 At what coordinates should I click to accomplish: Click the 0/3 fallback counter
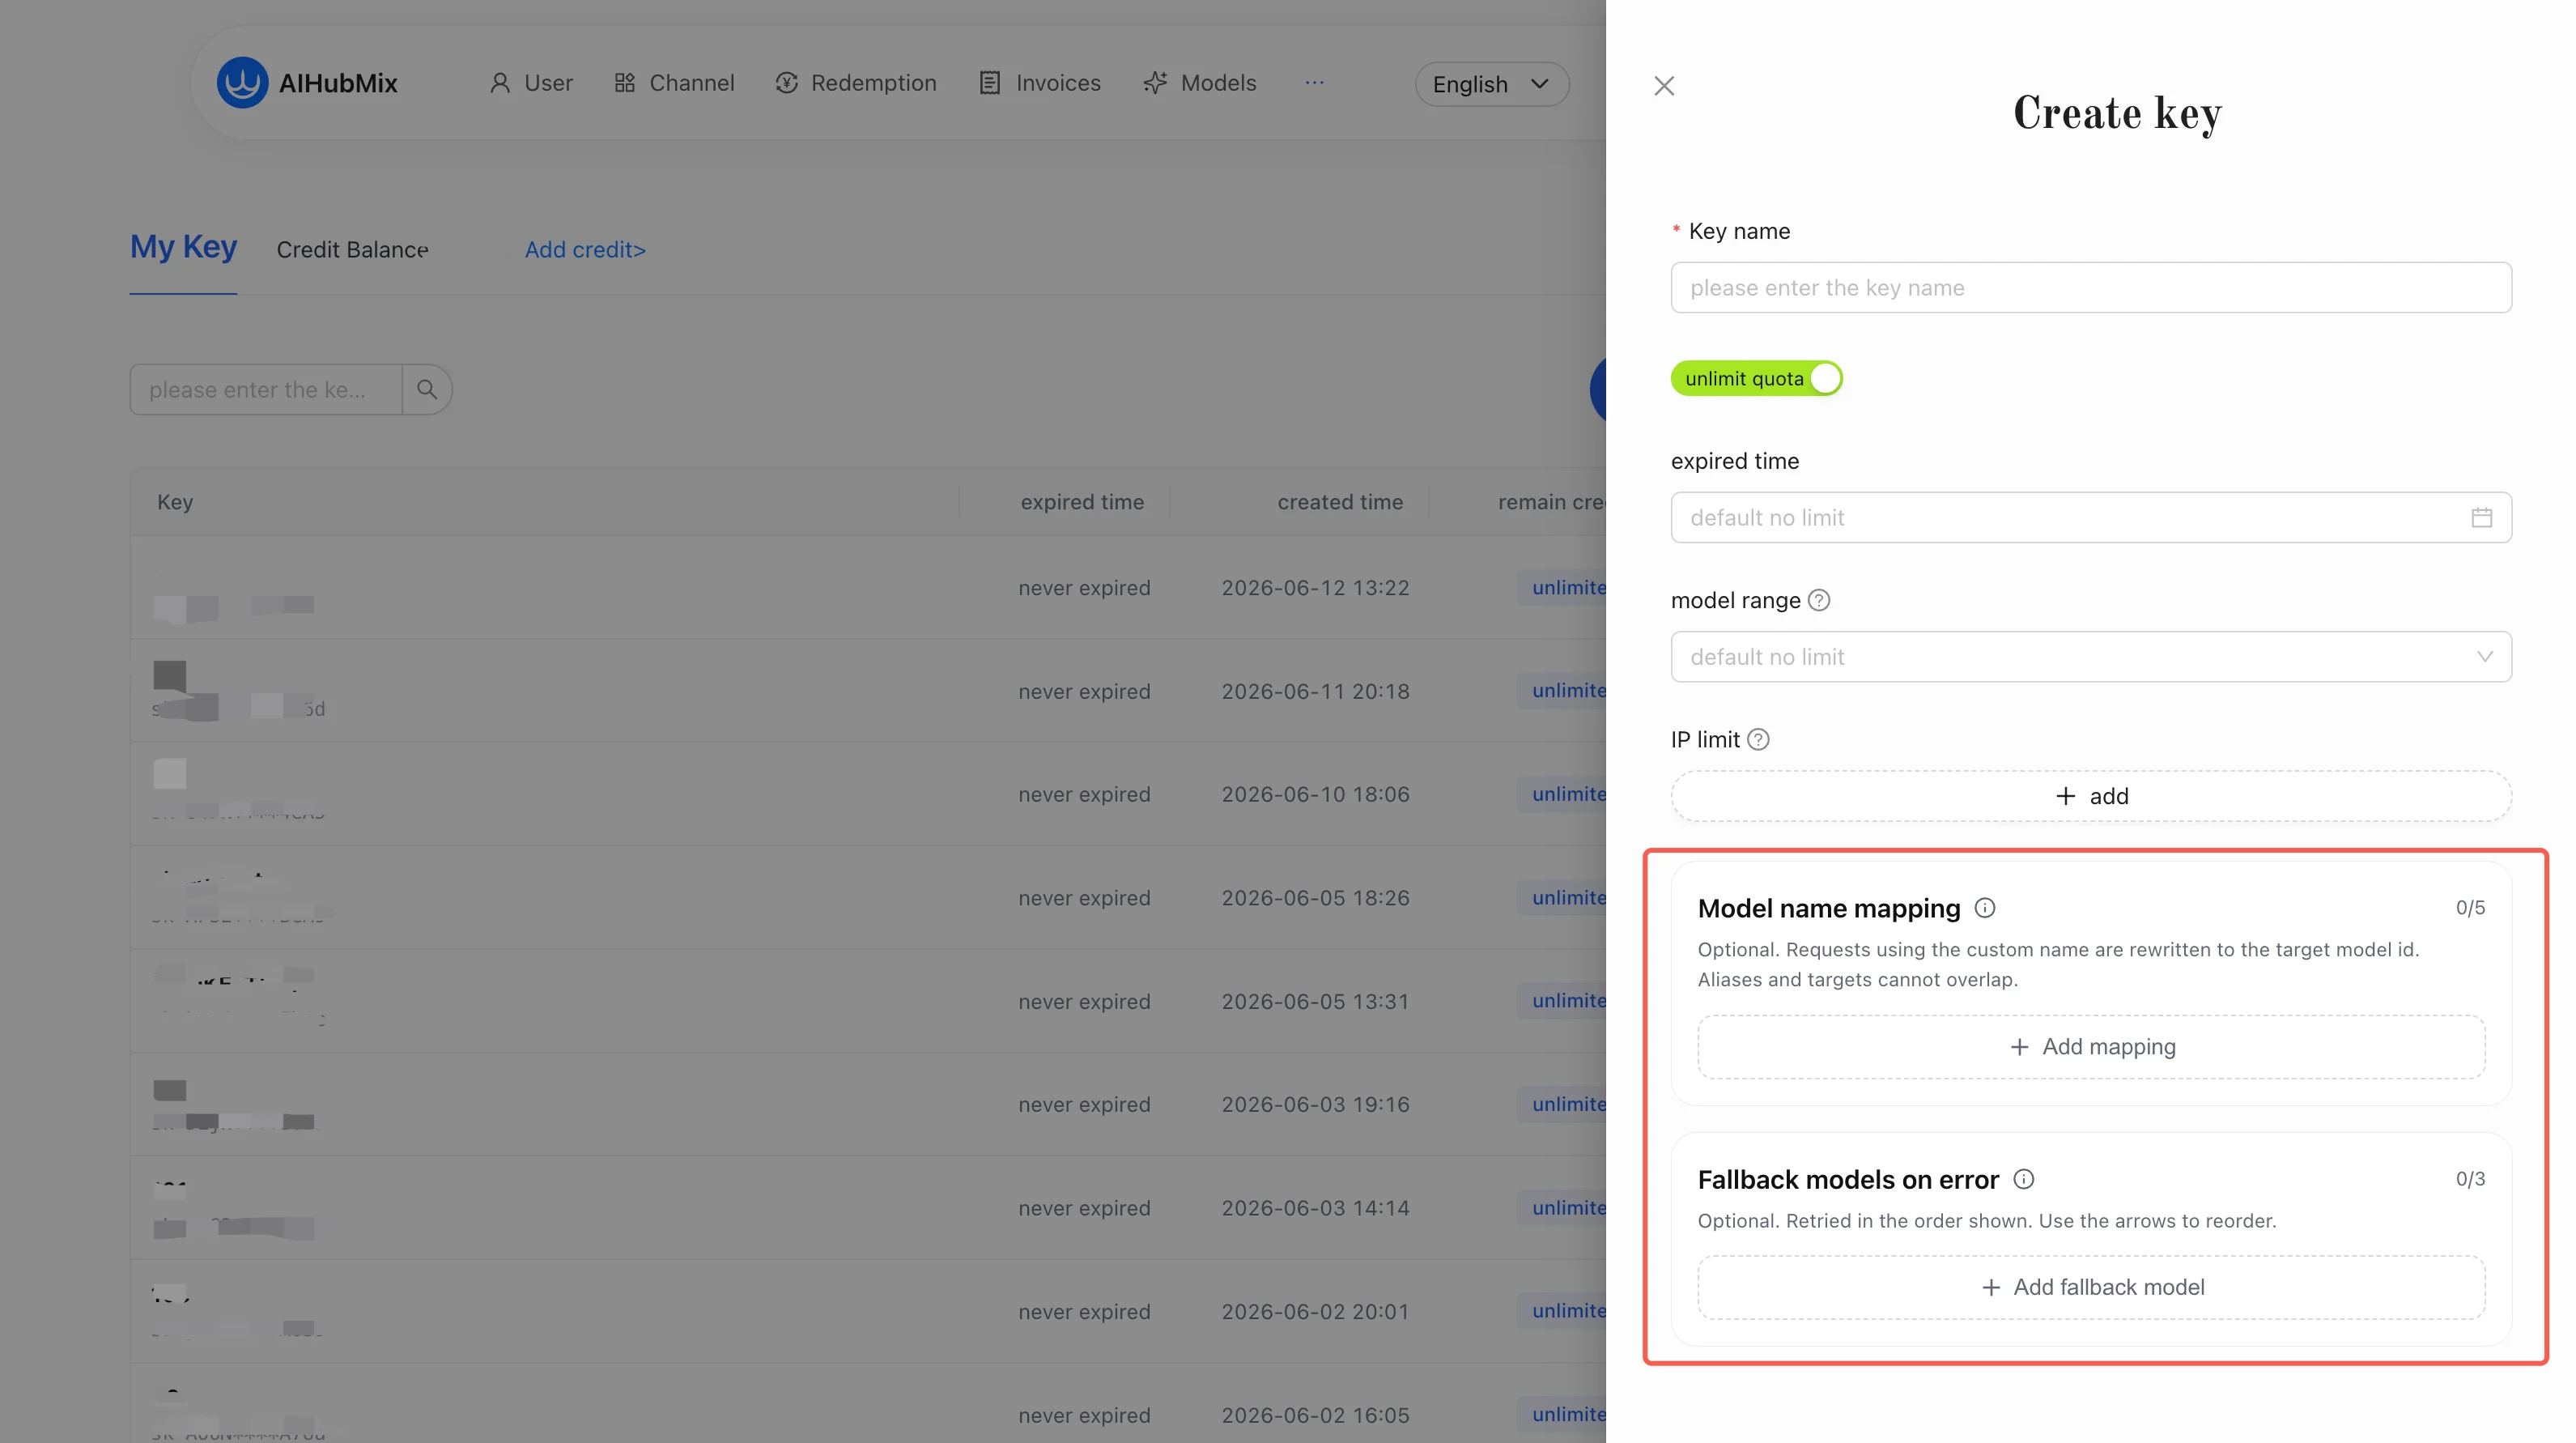click(x=2470, y=1179)
